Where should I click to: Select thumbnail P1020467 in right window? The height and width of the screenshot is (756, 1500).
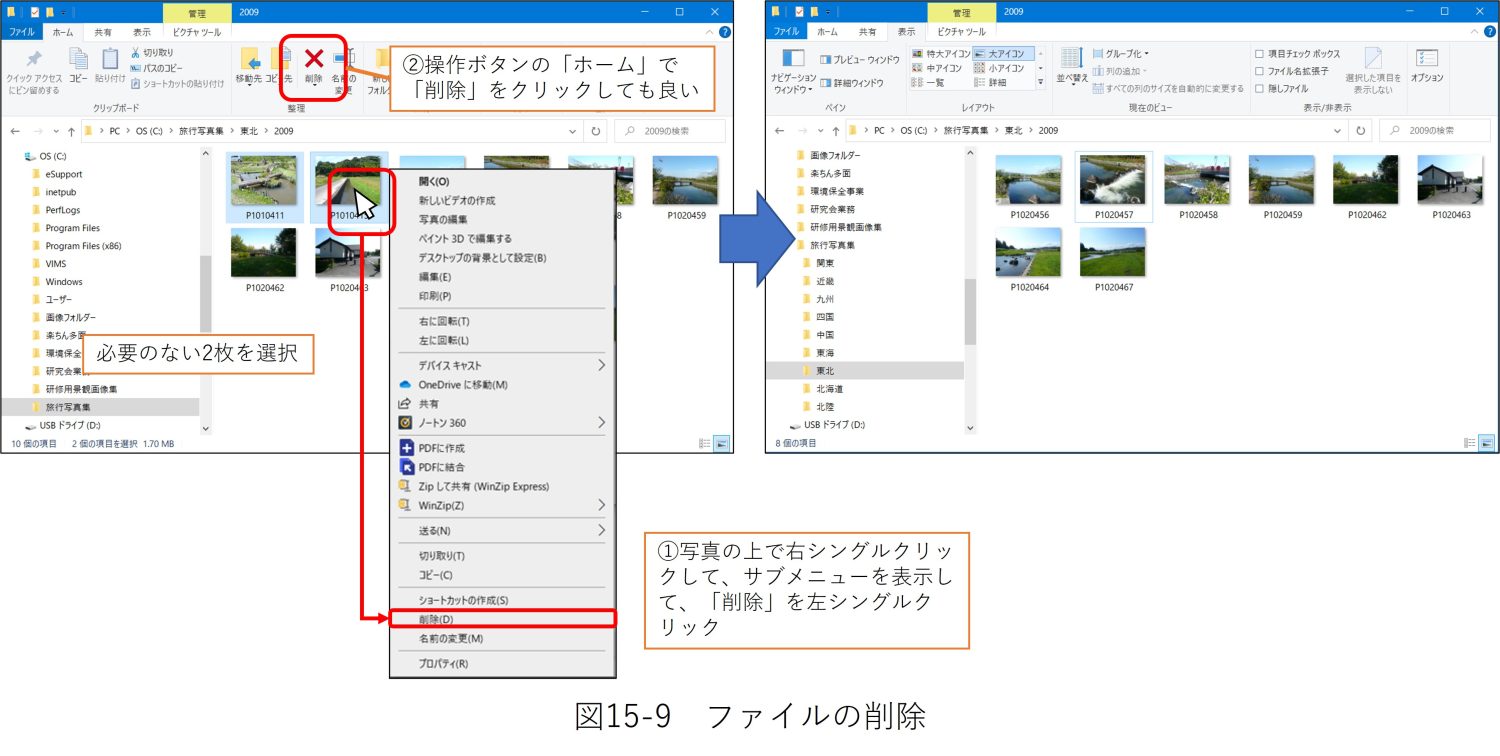(1113, 259)
